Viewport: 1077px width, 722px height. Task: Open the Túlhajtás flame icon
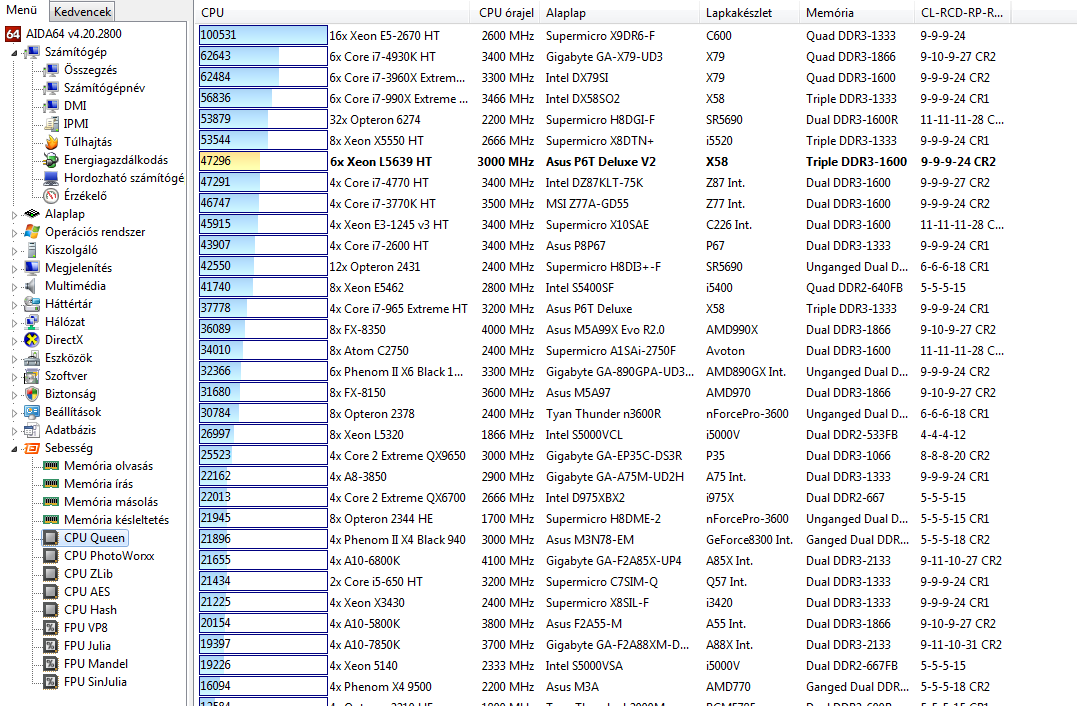(51, 142)
